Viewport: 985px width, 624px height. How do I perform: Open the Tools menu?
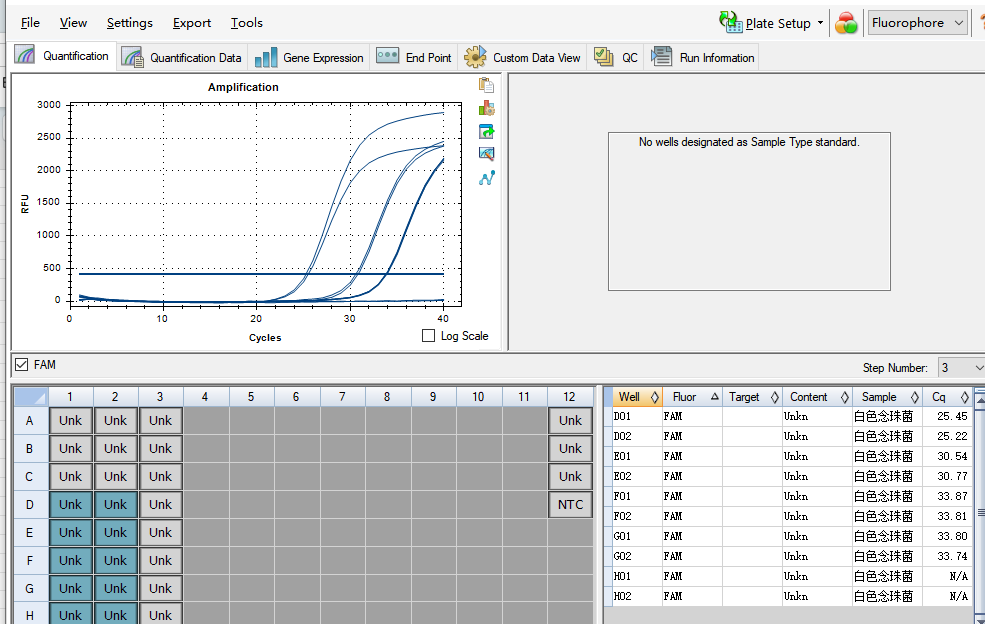[x=246, y=23]
